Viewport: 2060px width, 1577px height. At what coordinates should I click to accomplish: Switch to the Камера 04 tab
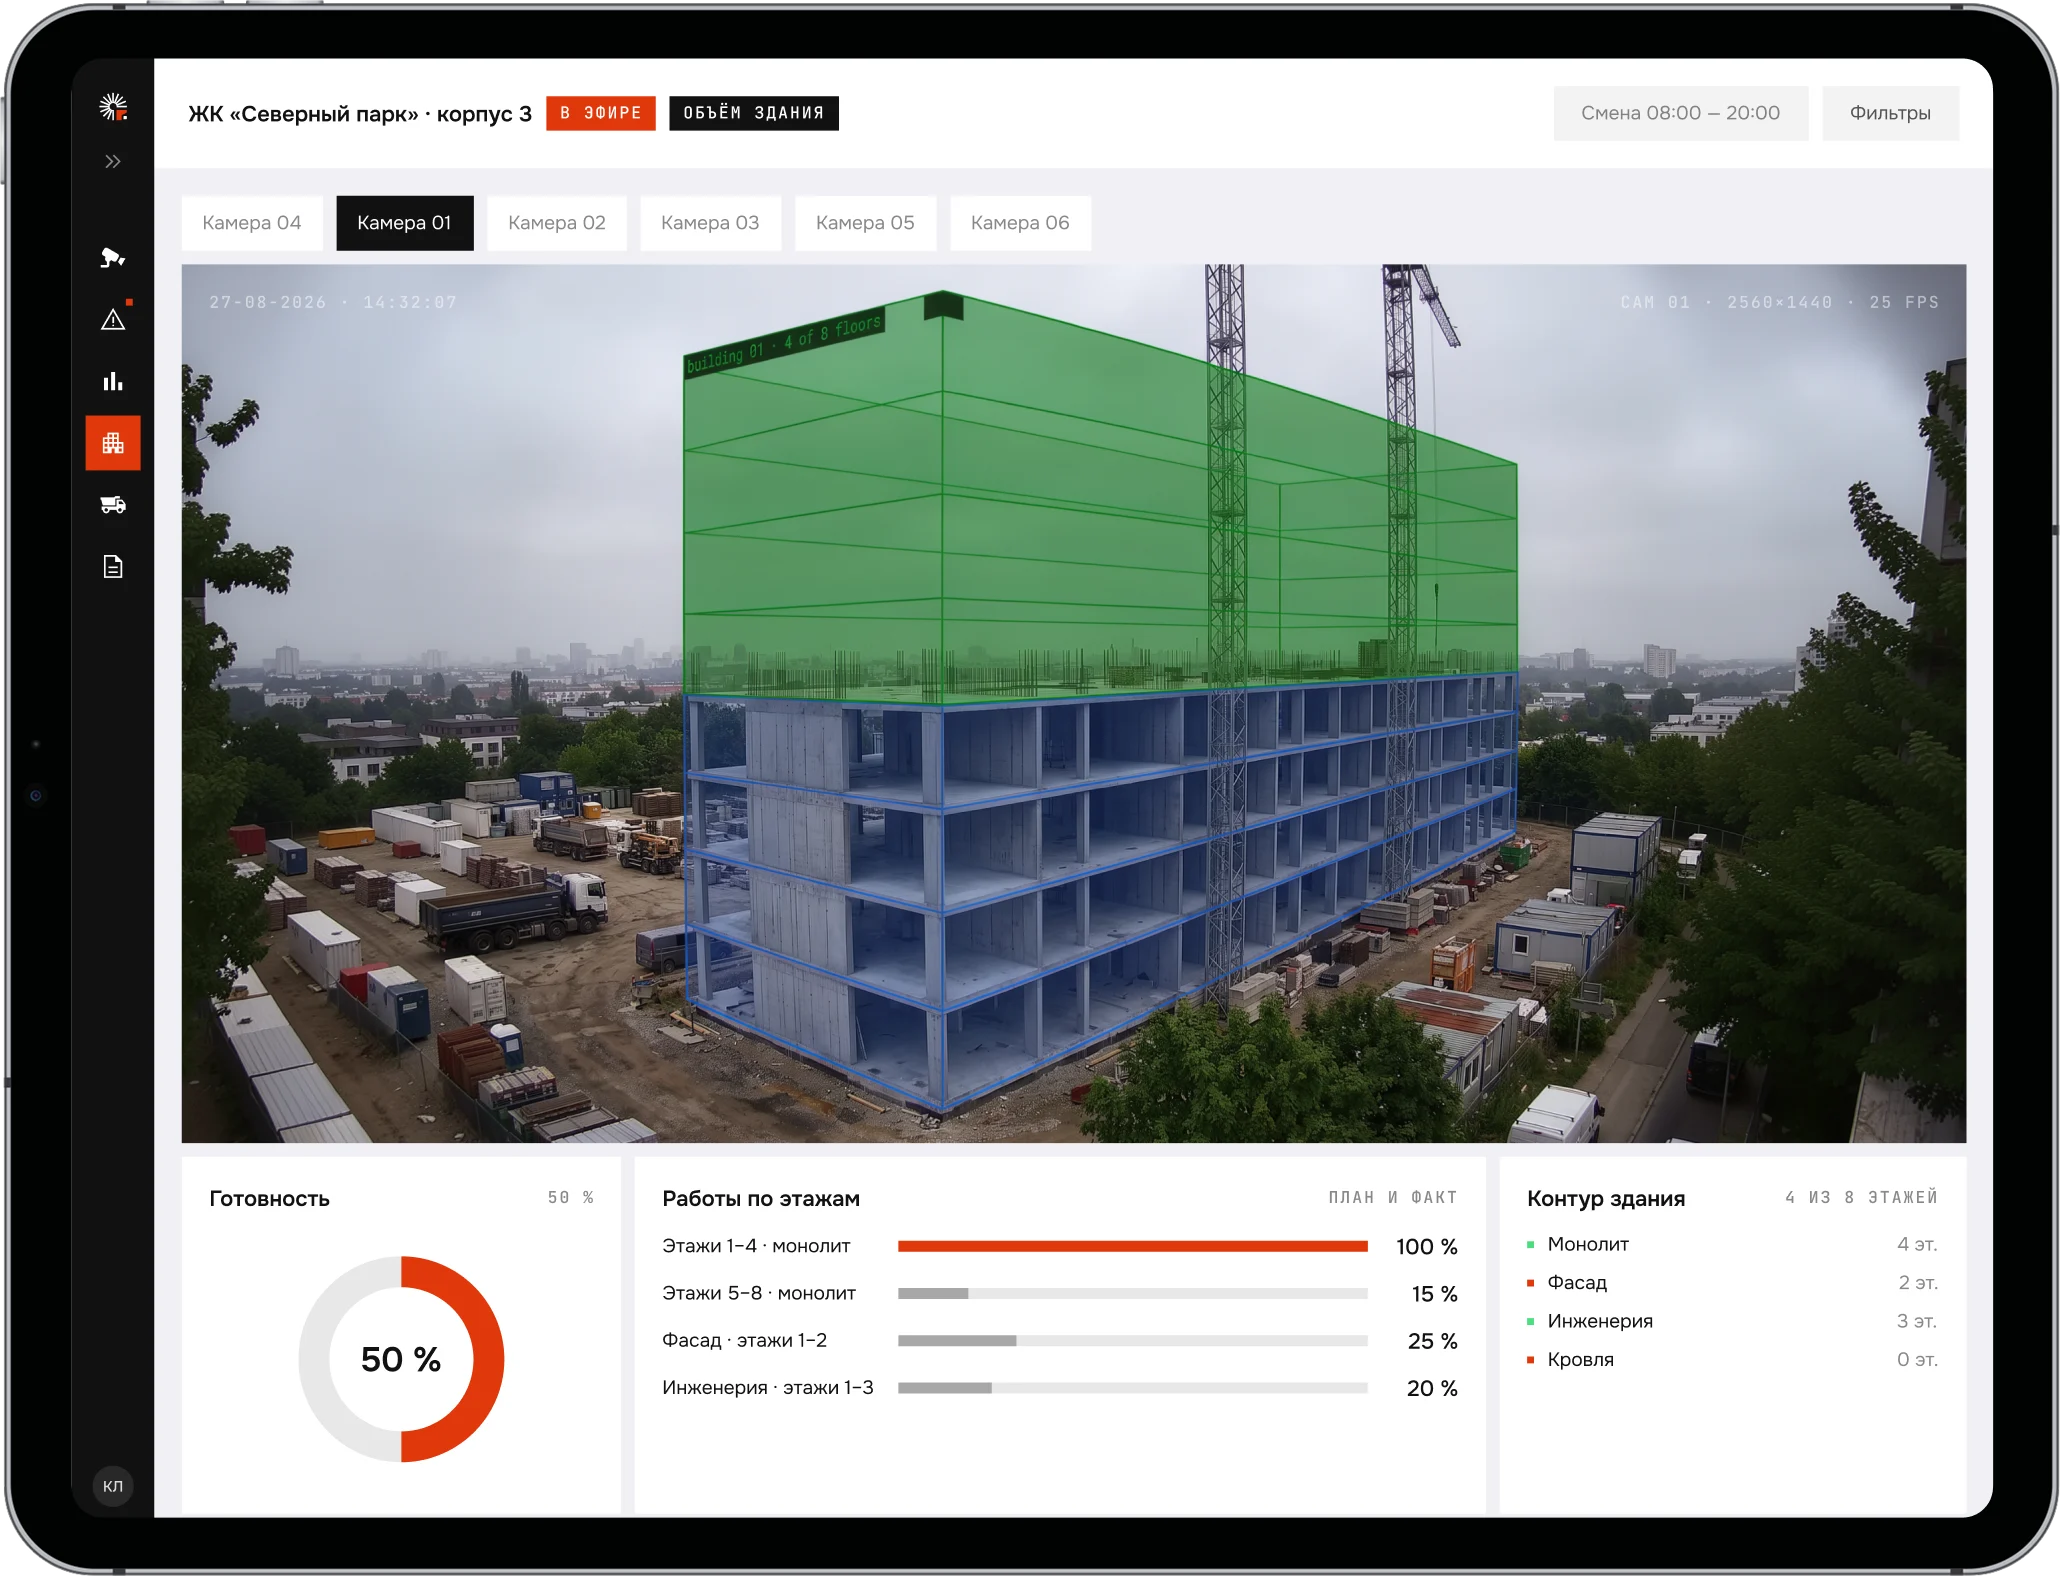pos(252,223)
